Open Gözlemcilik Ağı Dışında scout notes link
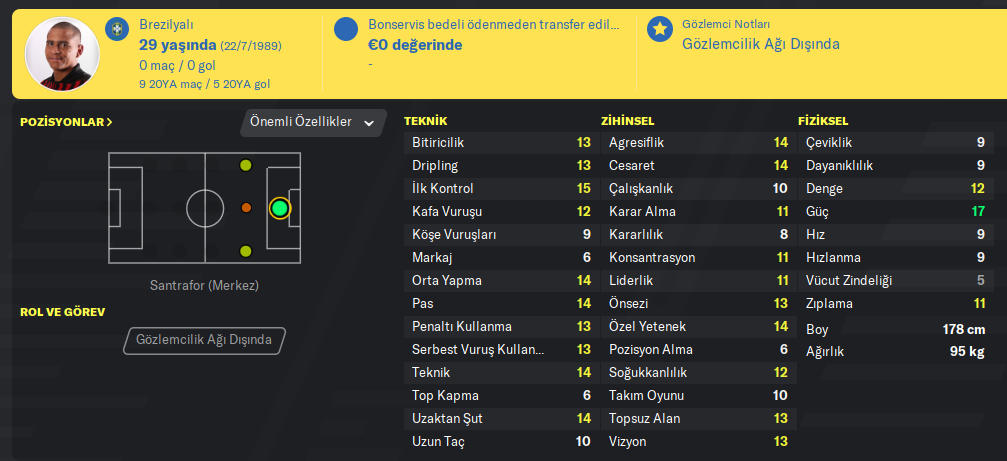1007x461 pixels. click(x=760, y=44)
